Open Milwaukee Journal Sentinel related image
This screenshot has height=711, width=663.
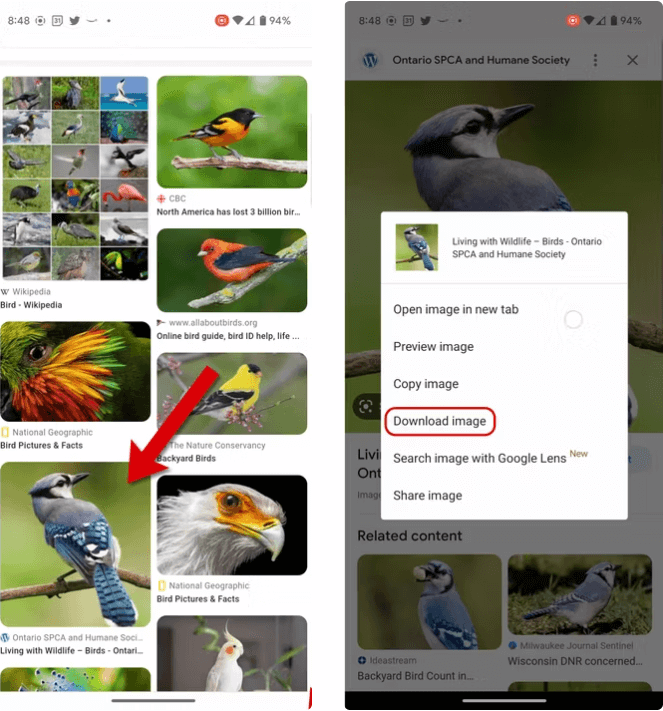point(580,594)
